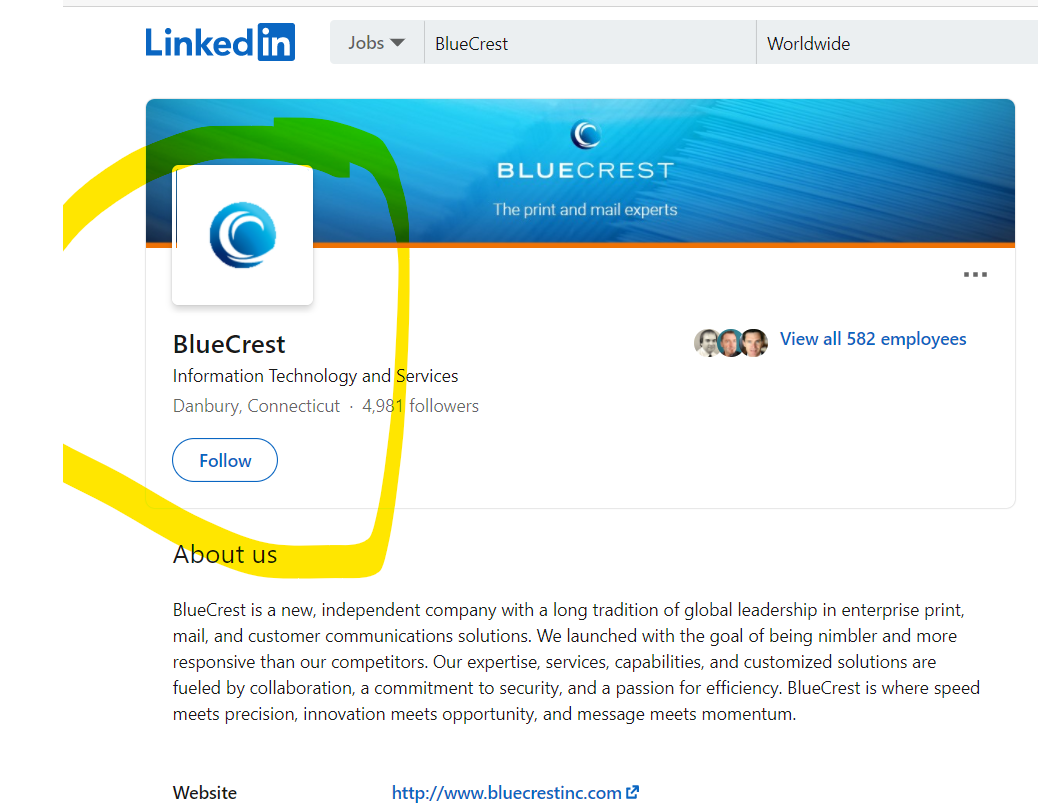This screenshot has height=804, width=1038.
Task: Click the Information Technology and Services text
Action: point(315,376)
